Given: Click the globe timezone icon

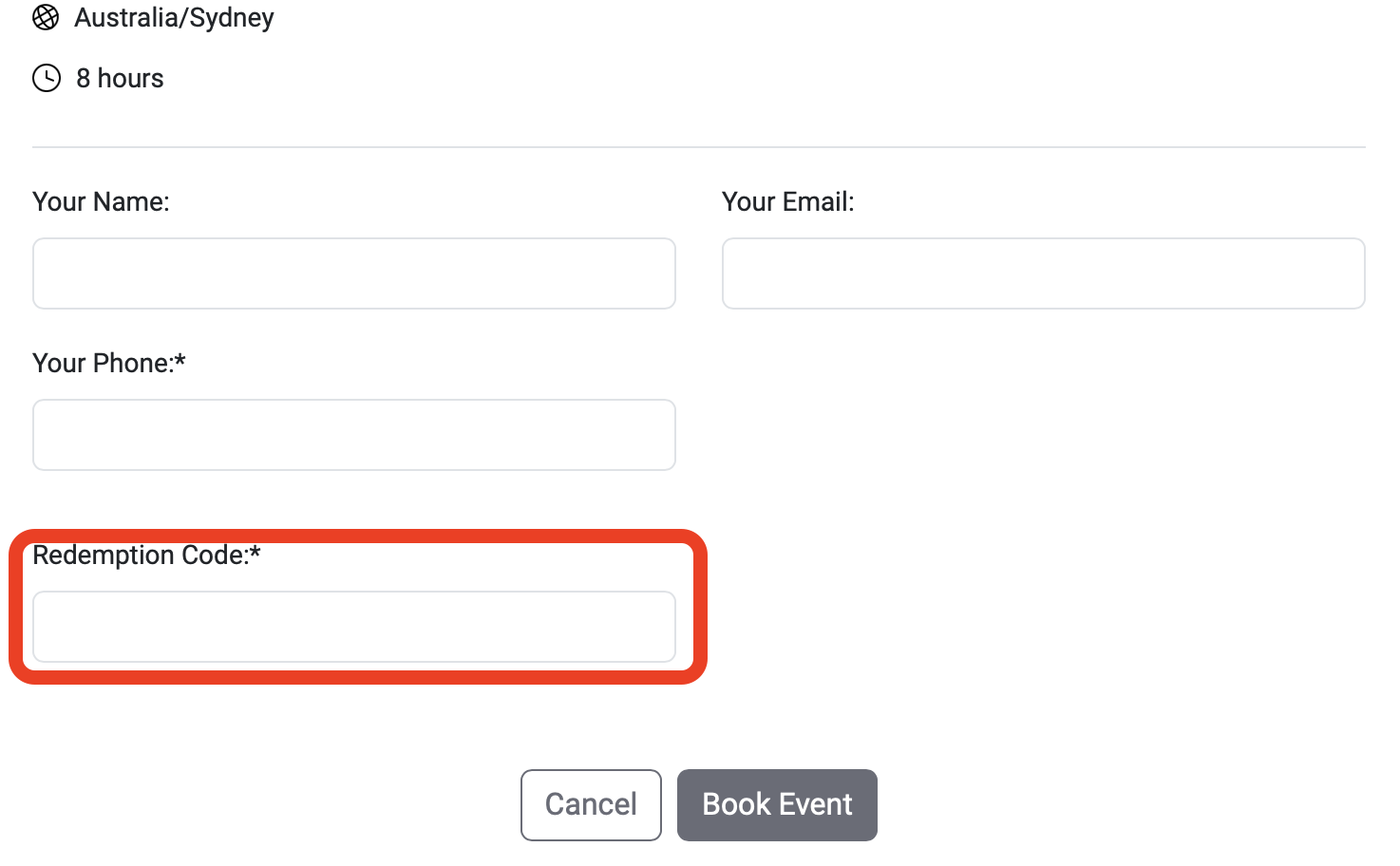Looking at the screenshot, I should tap(46, 17).
